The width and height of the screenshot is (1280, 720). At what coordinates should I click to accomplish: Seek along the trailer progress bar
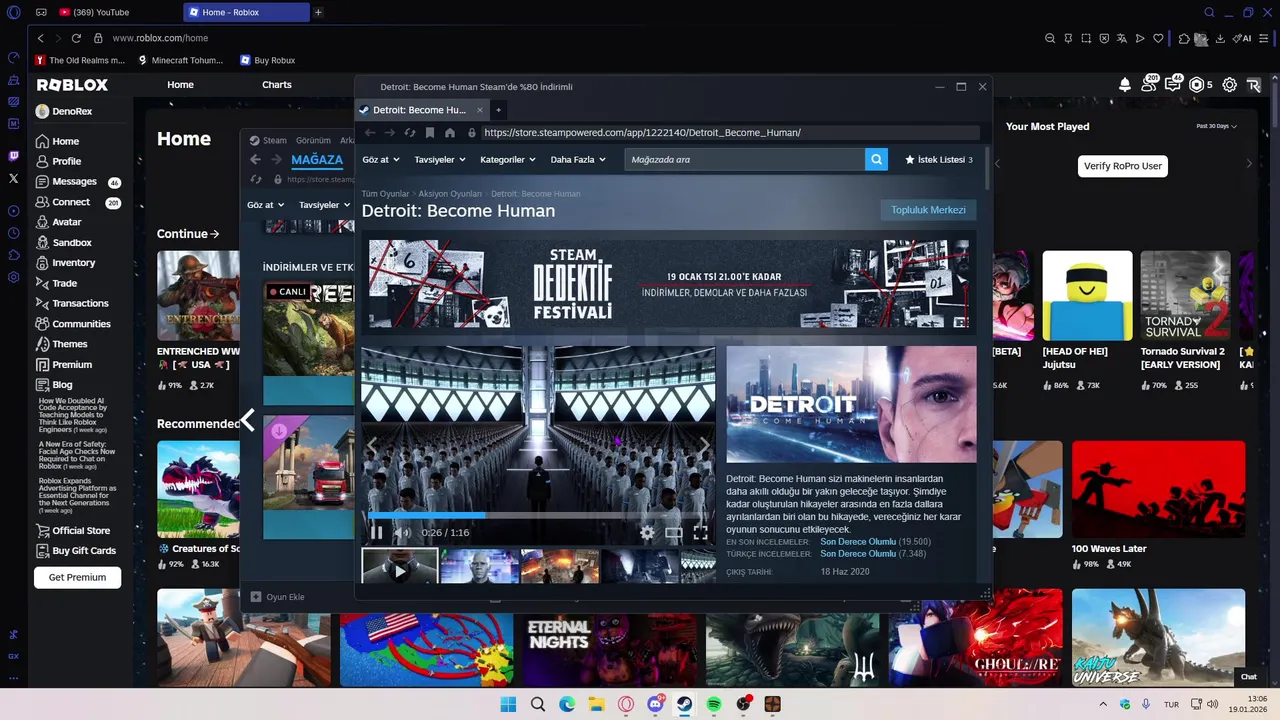[x=538, y=516]
